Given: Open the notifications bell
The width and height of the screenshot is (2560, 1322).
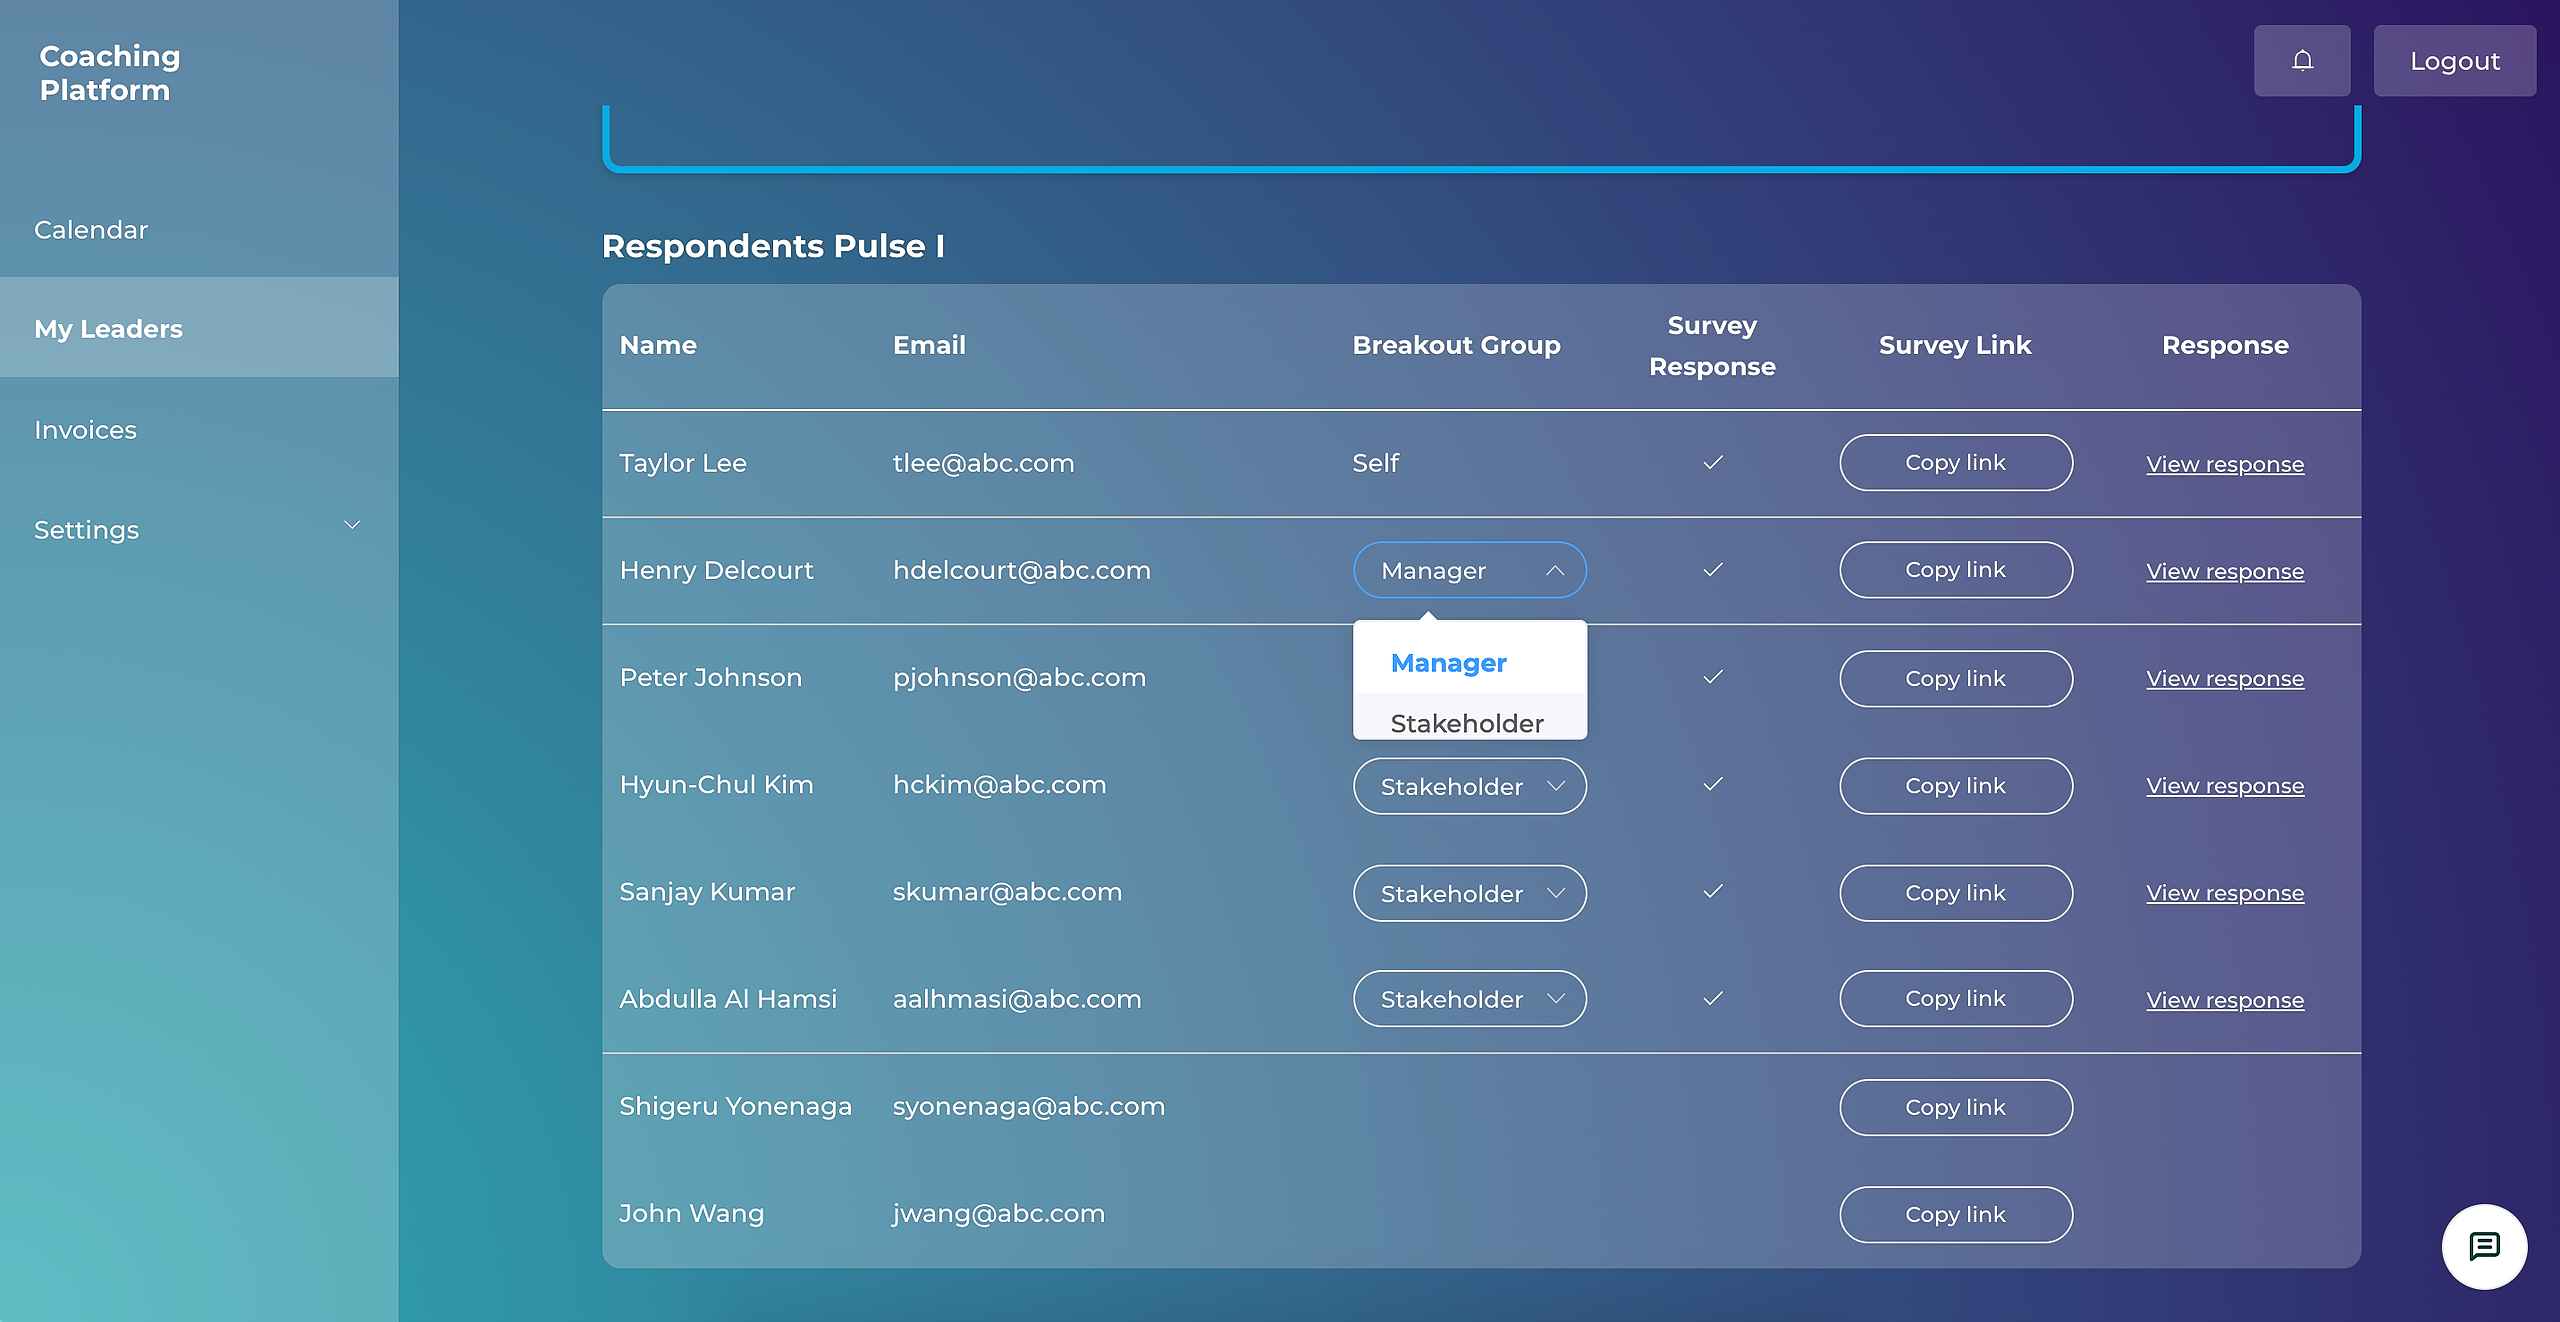Looking at the screenshot, I should tap(2302, 61).
